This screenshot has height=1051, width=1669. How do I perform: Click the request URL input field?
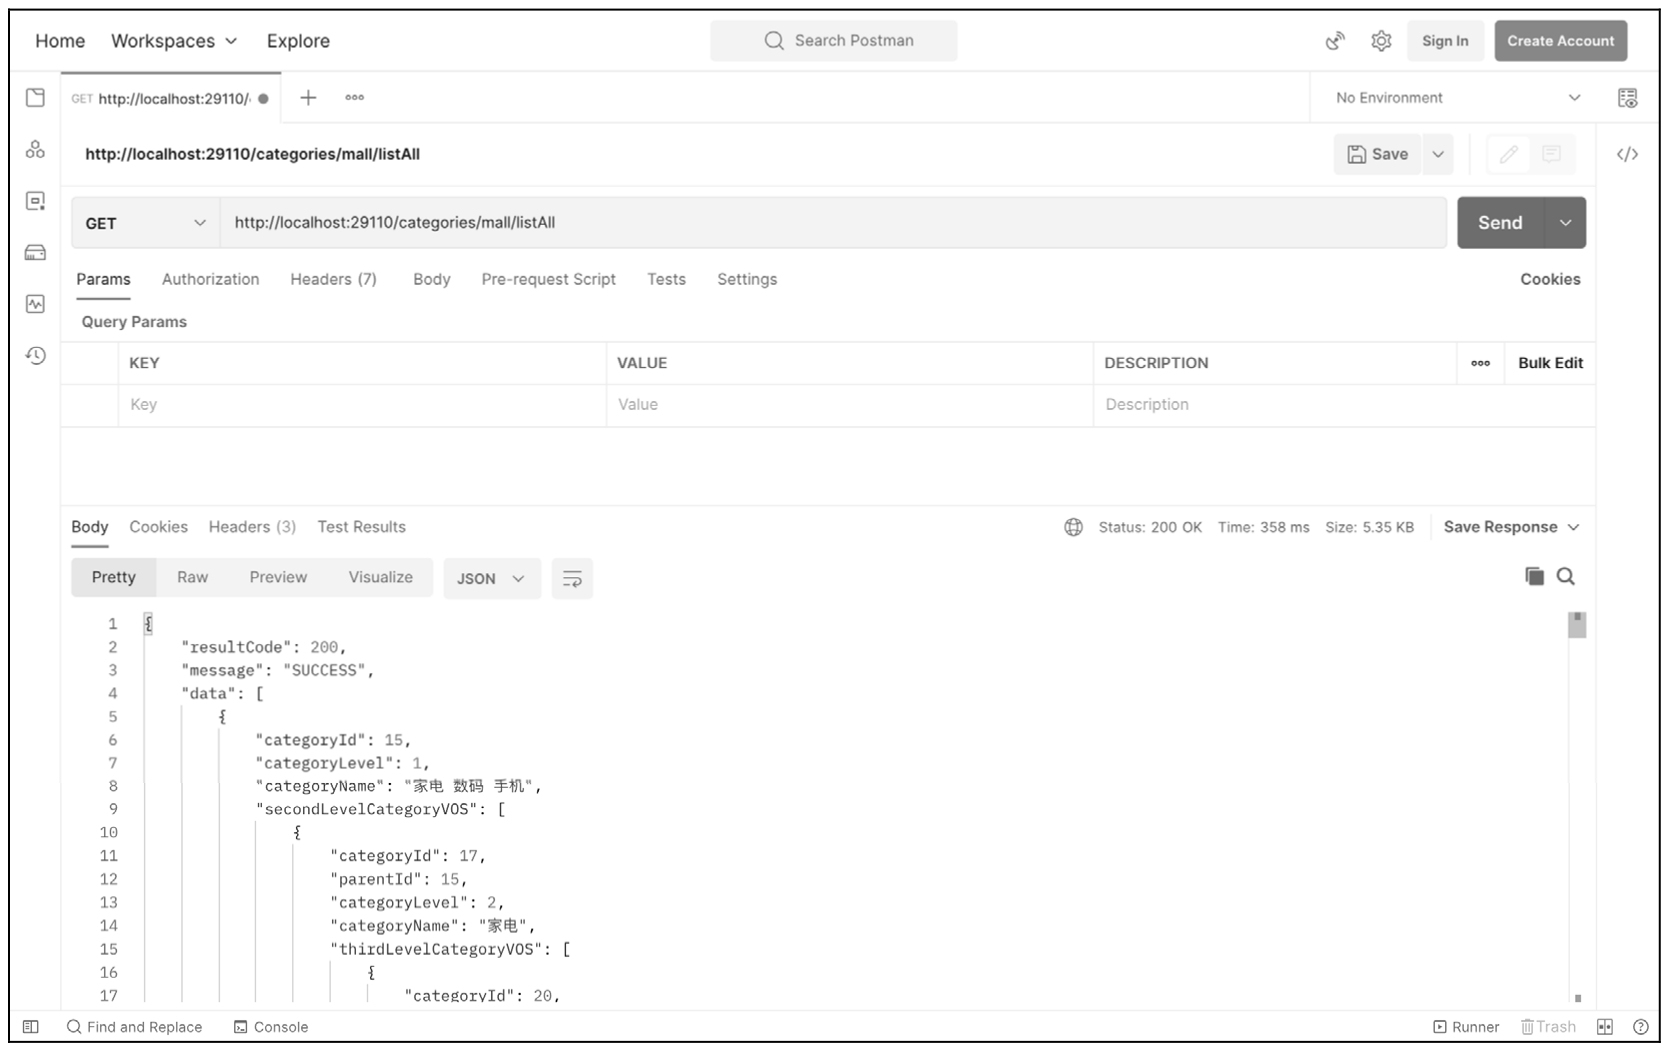click(x=834, y=223)
